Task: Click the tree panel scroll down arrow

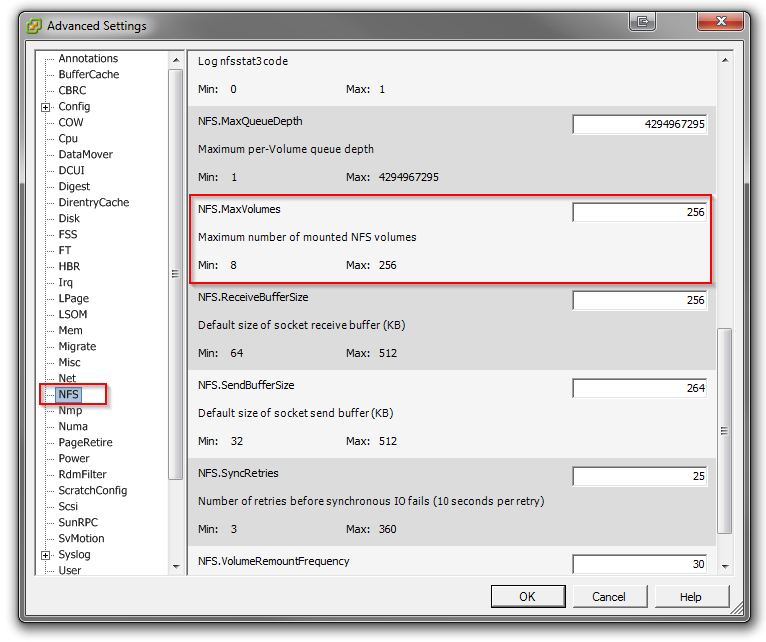Action: click(x=176, y=566)
